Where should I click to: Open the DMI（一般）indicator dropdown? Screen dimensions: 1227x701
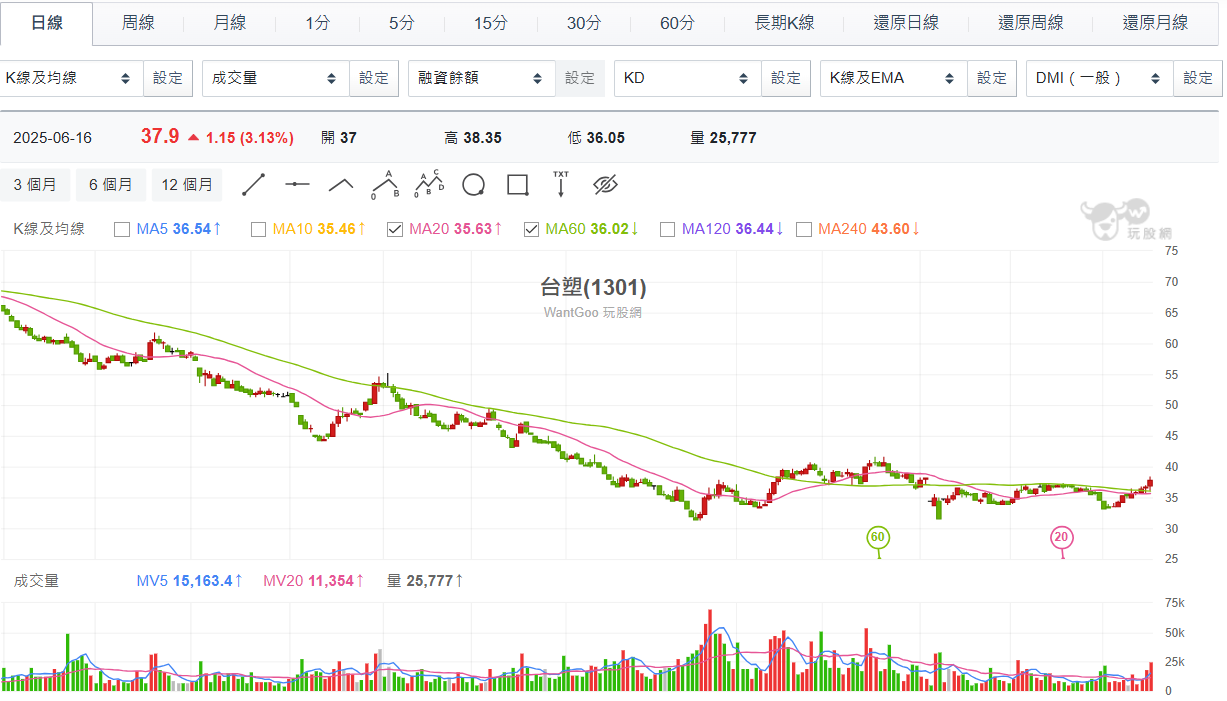1098,78
